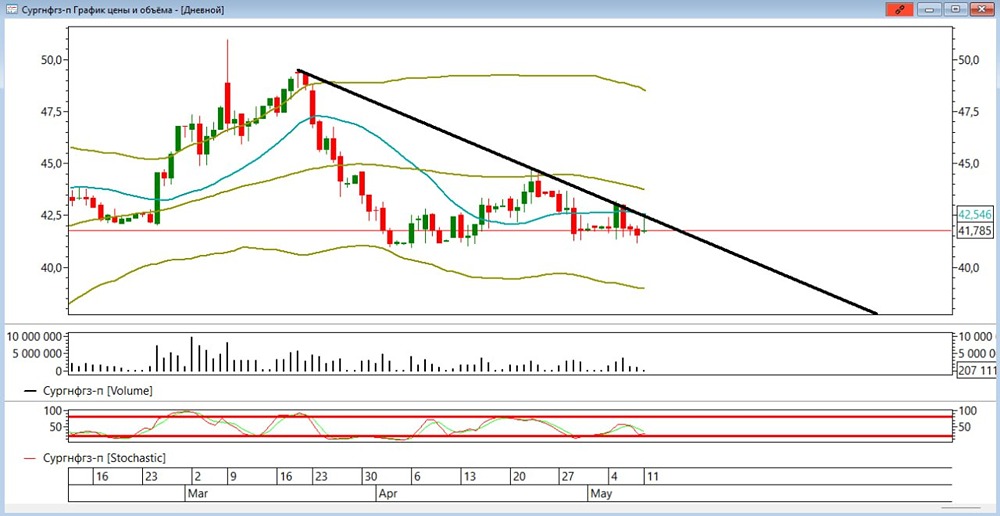Click 5 000 000 on left volume axis
1000x516 pixels.
click(x=37, y=353)
